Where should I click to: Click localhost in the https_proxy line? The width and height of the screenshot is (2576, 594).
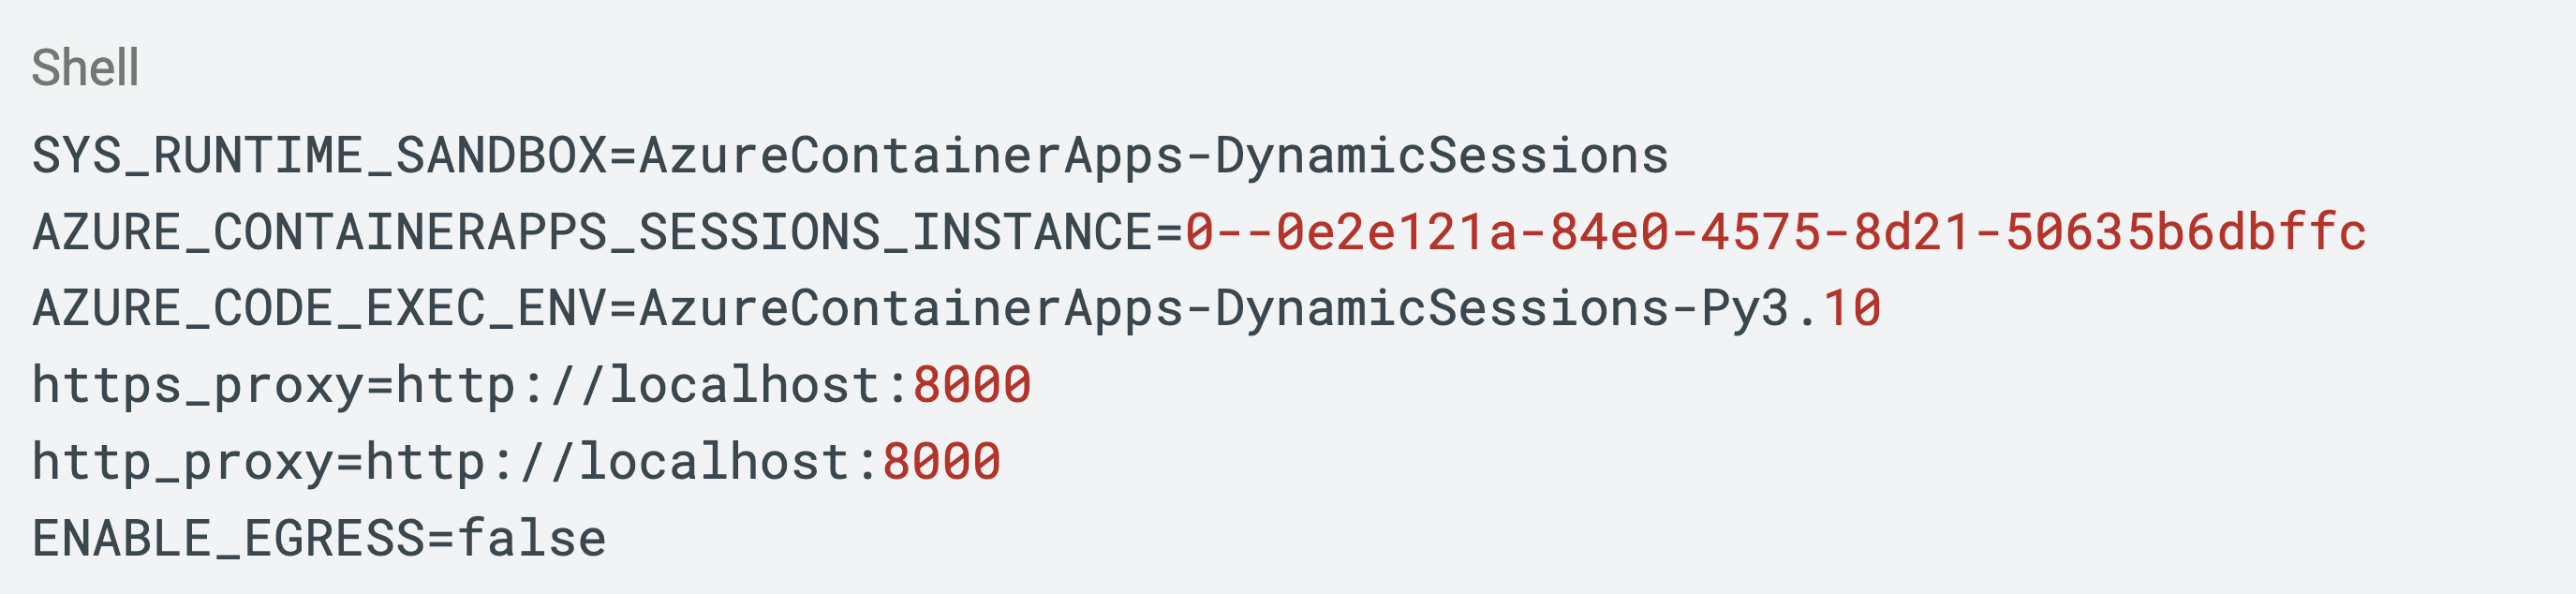click(744, 384)
